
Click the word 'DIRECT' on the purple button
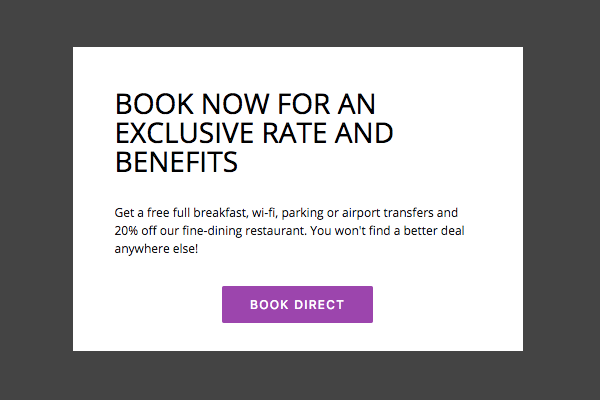point(319,305)
